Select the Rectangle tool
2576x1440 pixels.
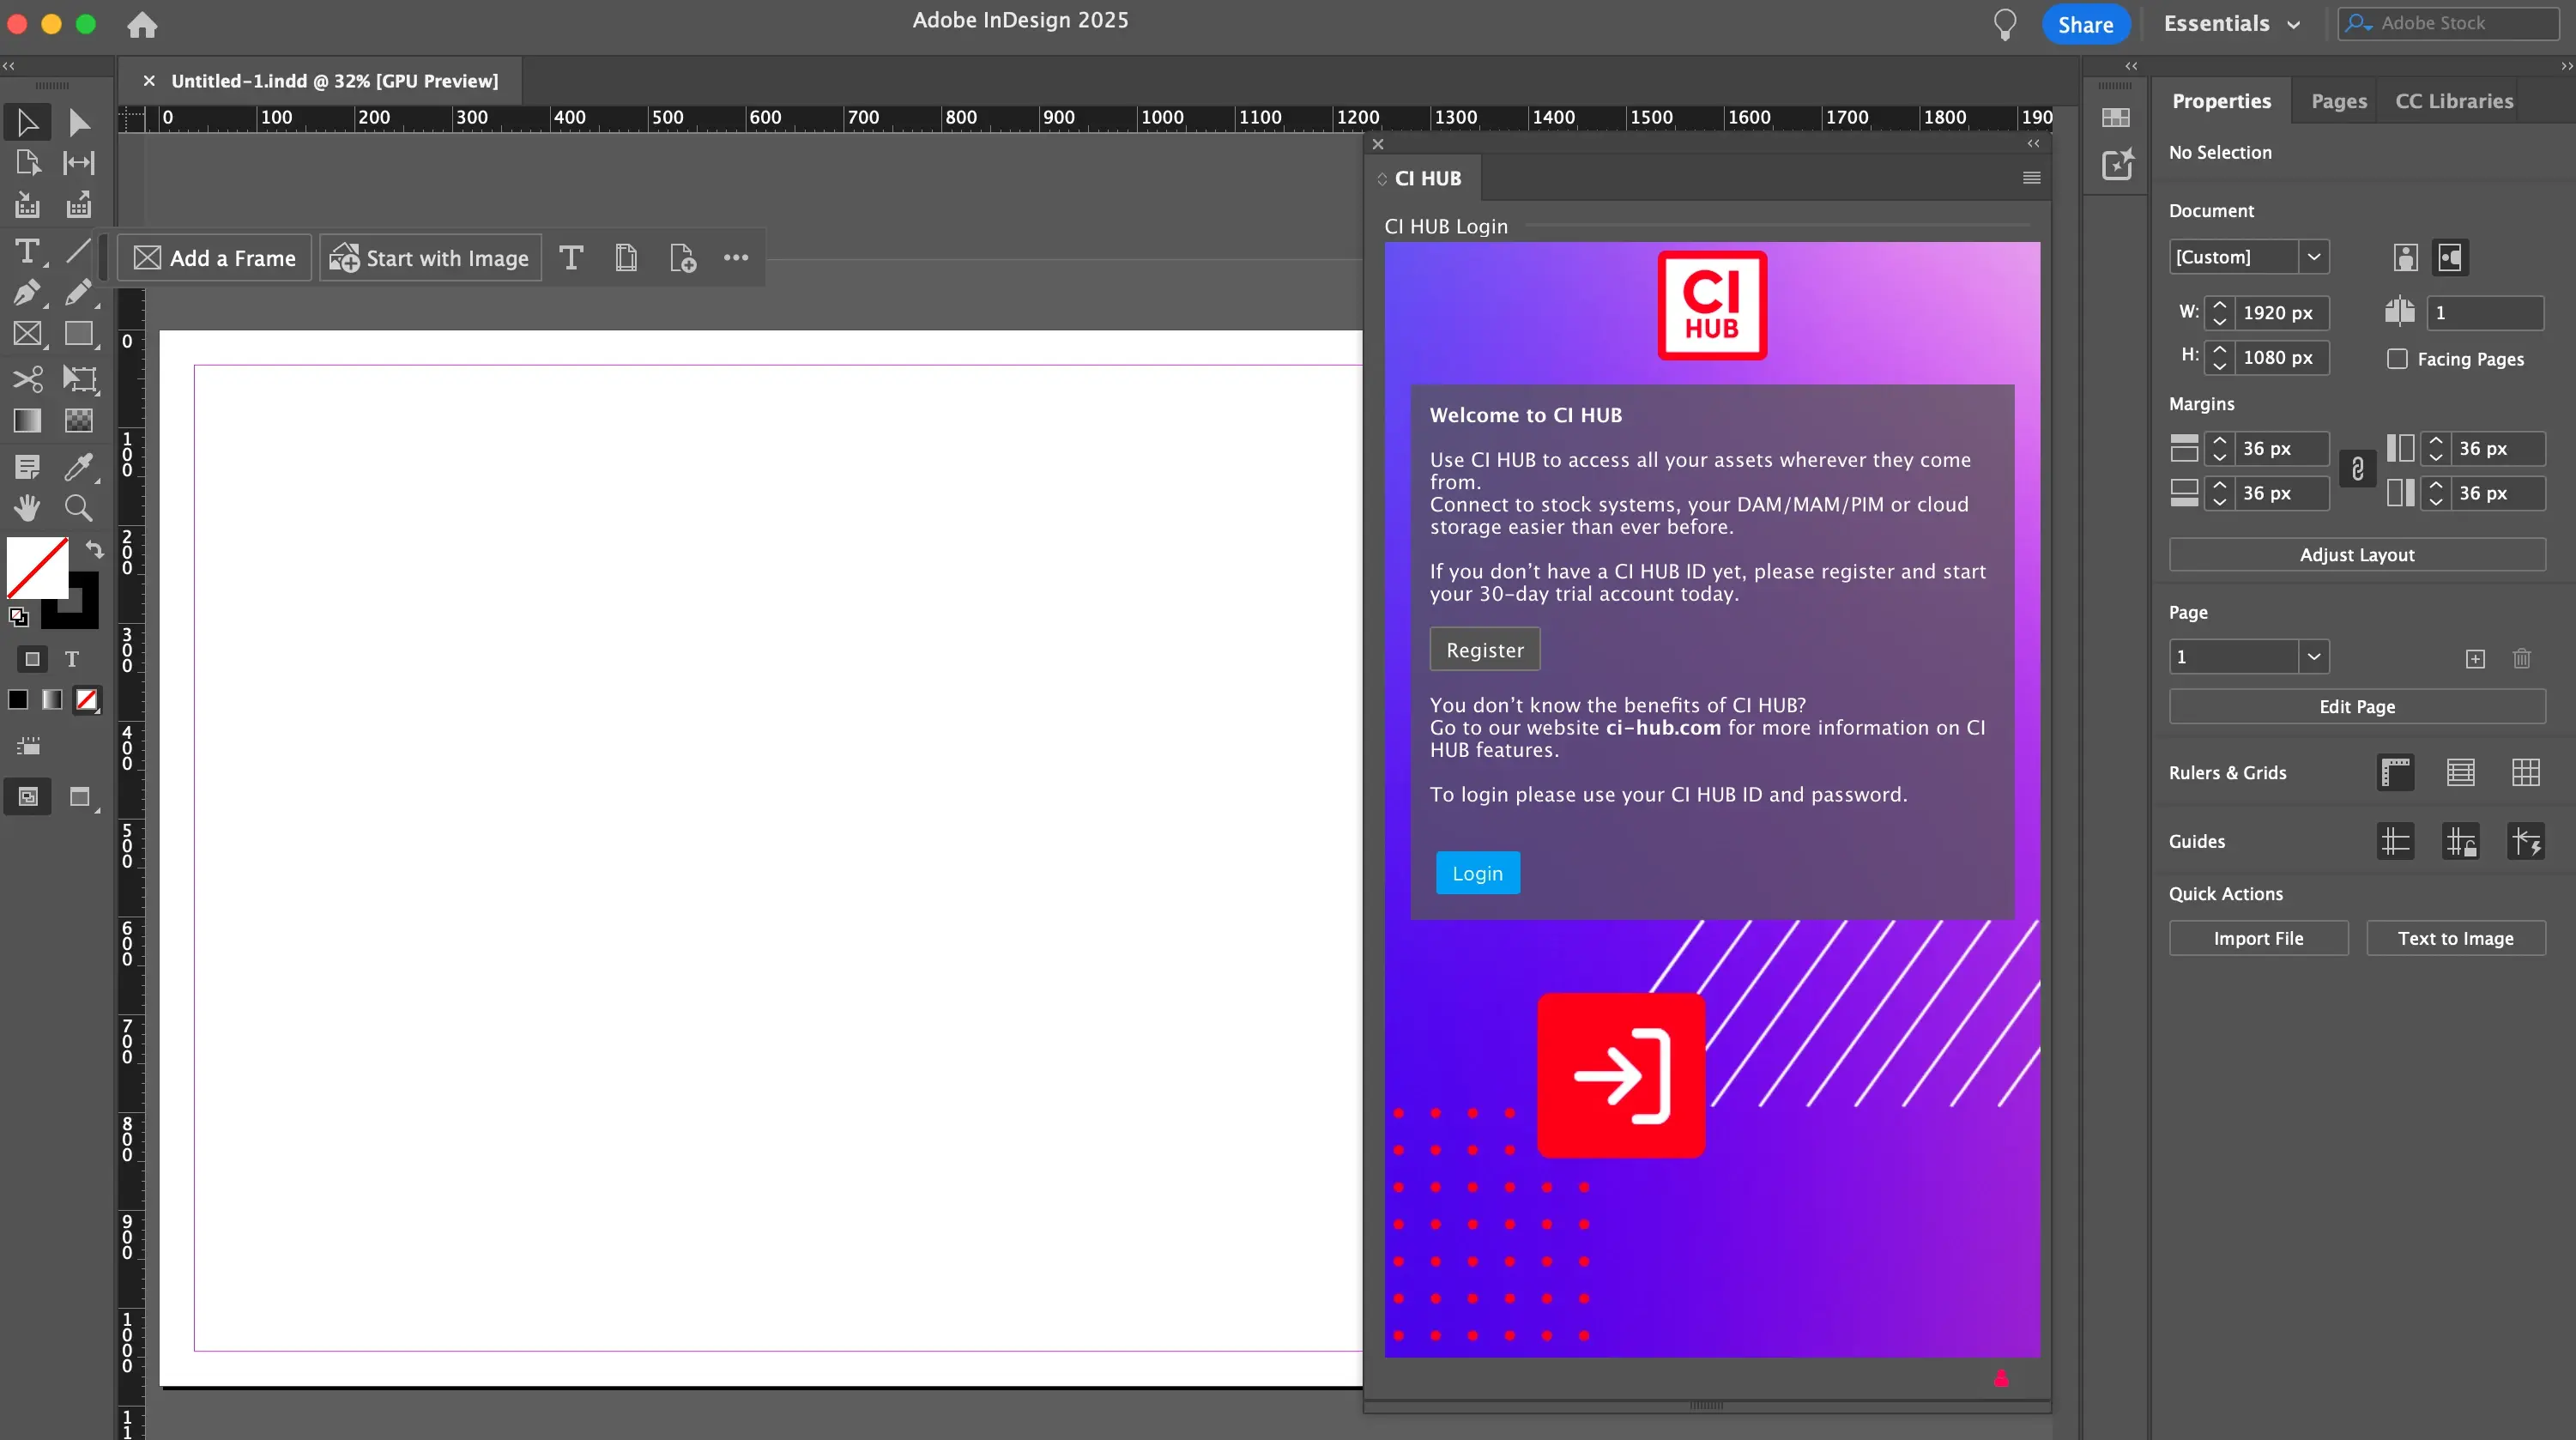79,334
